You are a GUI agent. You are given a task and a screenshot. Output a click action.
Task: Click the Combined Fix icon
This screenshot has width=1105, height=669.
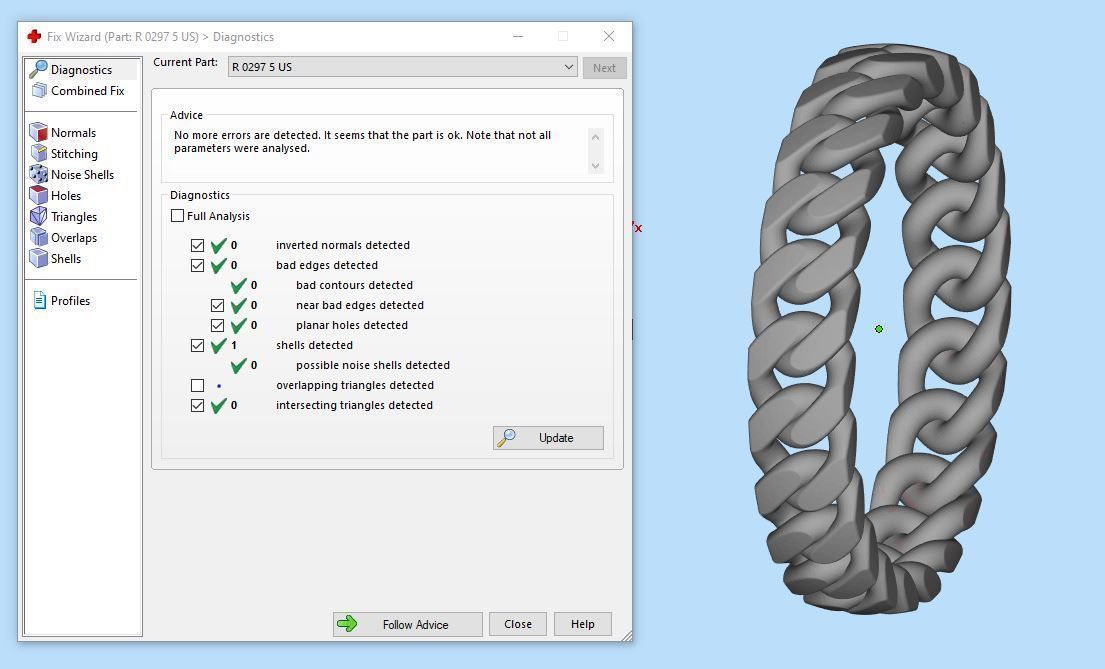click(x=39, y=91)
